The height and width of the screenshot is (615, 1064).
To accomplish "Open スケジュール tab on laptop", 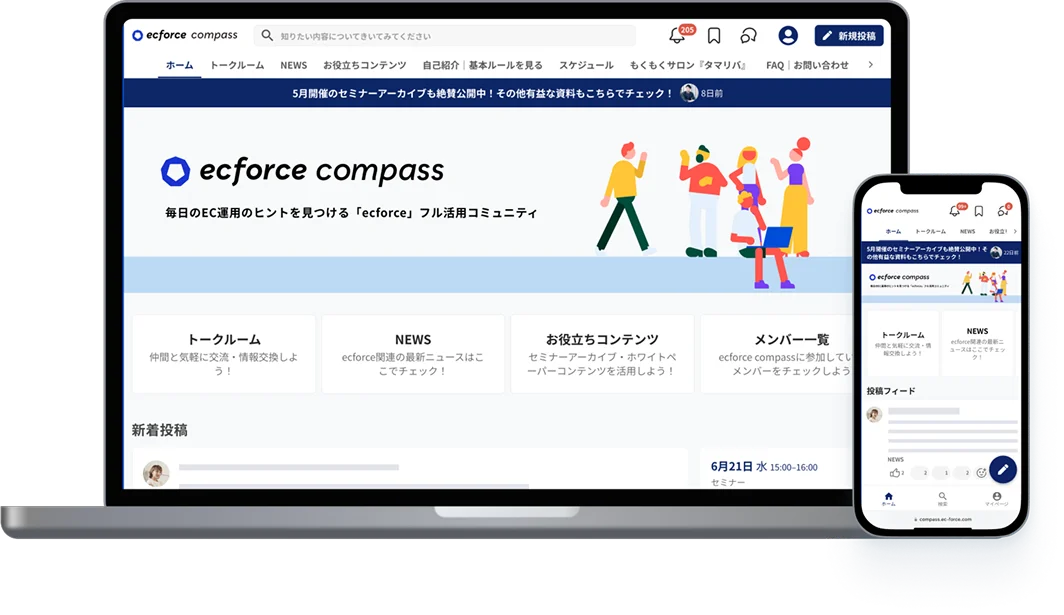I will pyautogui.click(x=586, y=65).
